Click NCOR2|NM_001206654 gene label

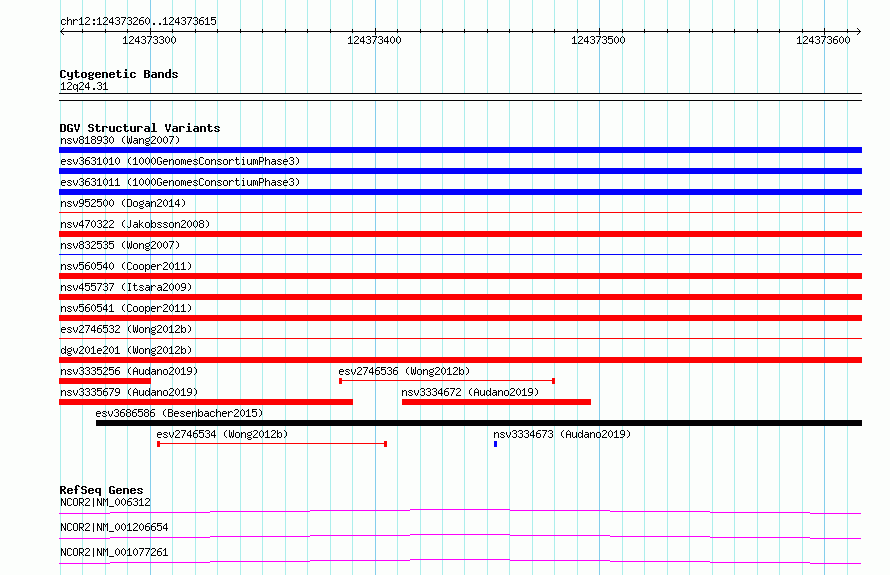pos(114,527)
